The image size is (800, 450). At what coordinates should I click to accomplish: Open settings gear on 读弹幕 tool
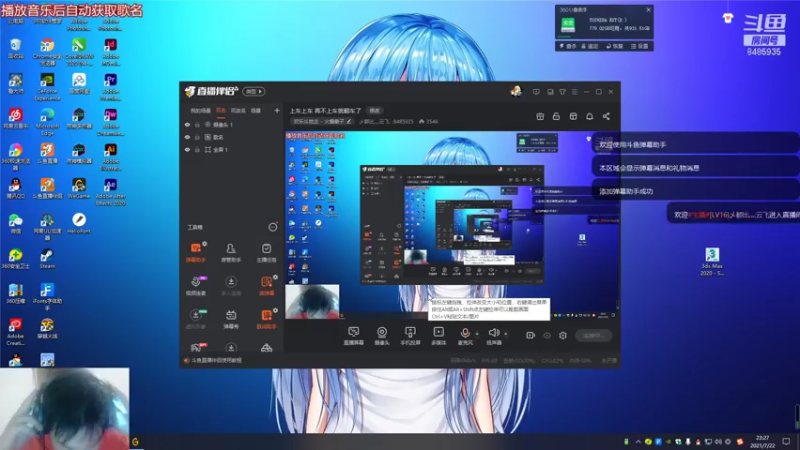[x=275, y=277]
